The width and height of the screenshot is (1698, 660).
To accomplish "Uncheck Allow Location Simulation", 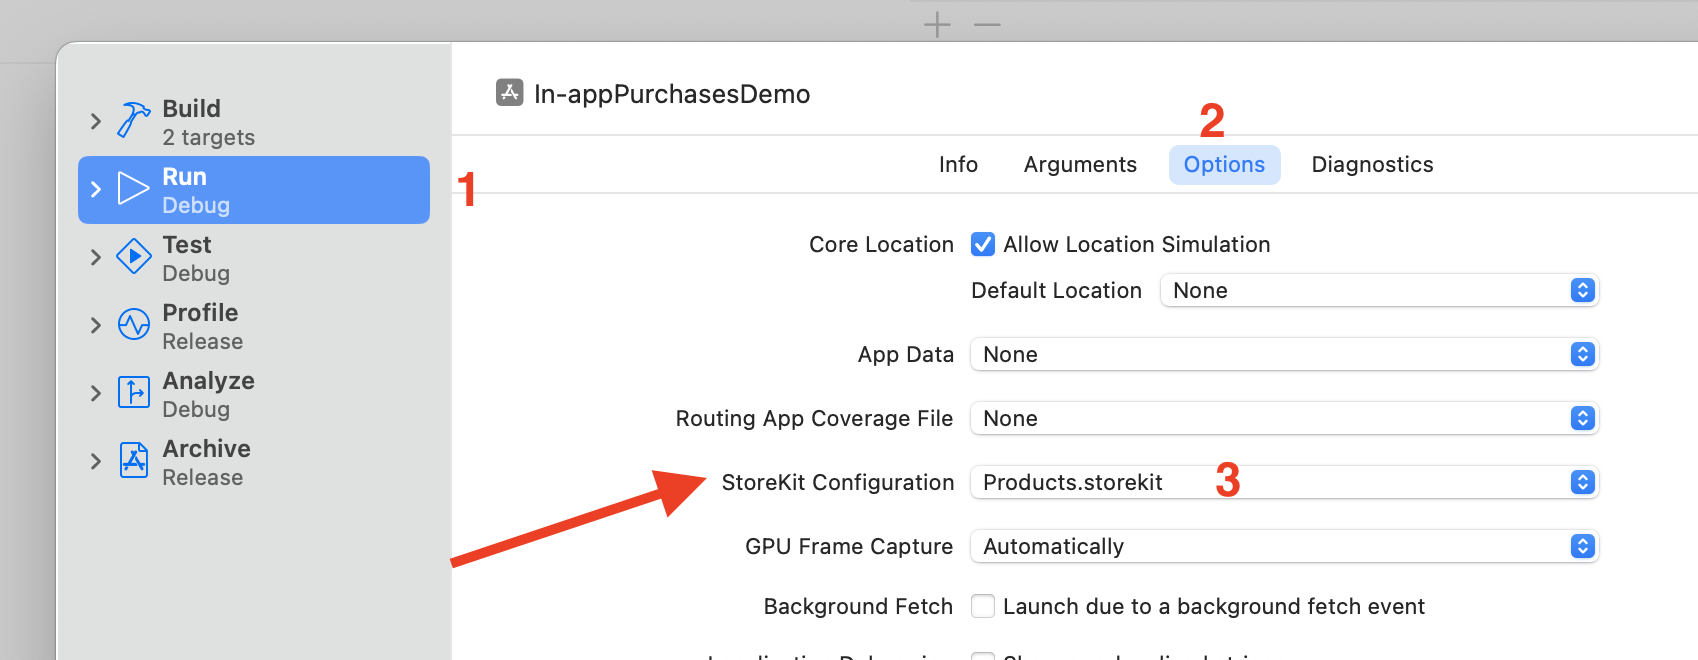I will (x=983, y=244).
